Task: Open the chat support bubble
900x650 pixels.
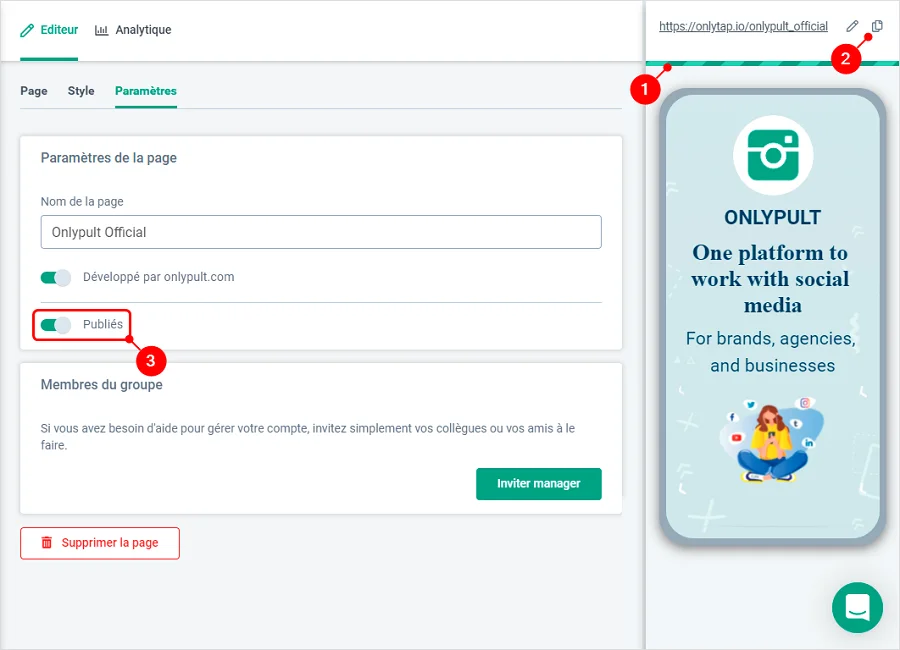Action: click(858, 608)
